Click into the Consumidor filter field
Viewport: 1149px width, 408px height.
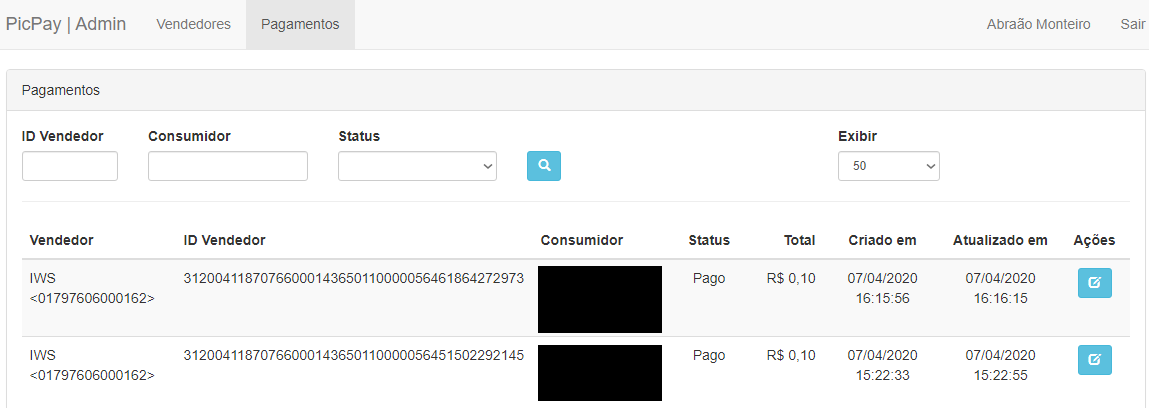(227, 166)
